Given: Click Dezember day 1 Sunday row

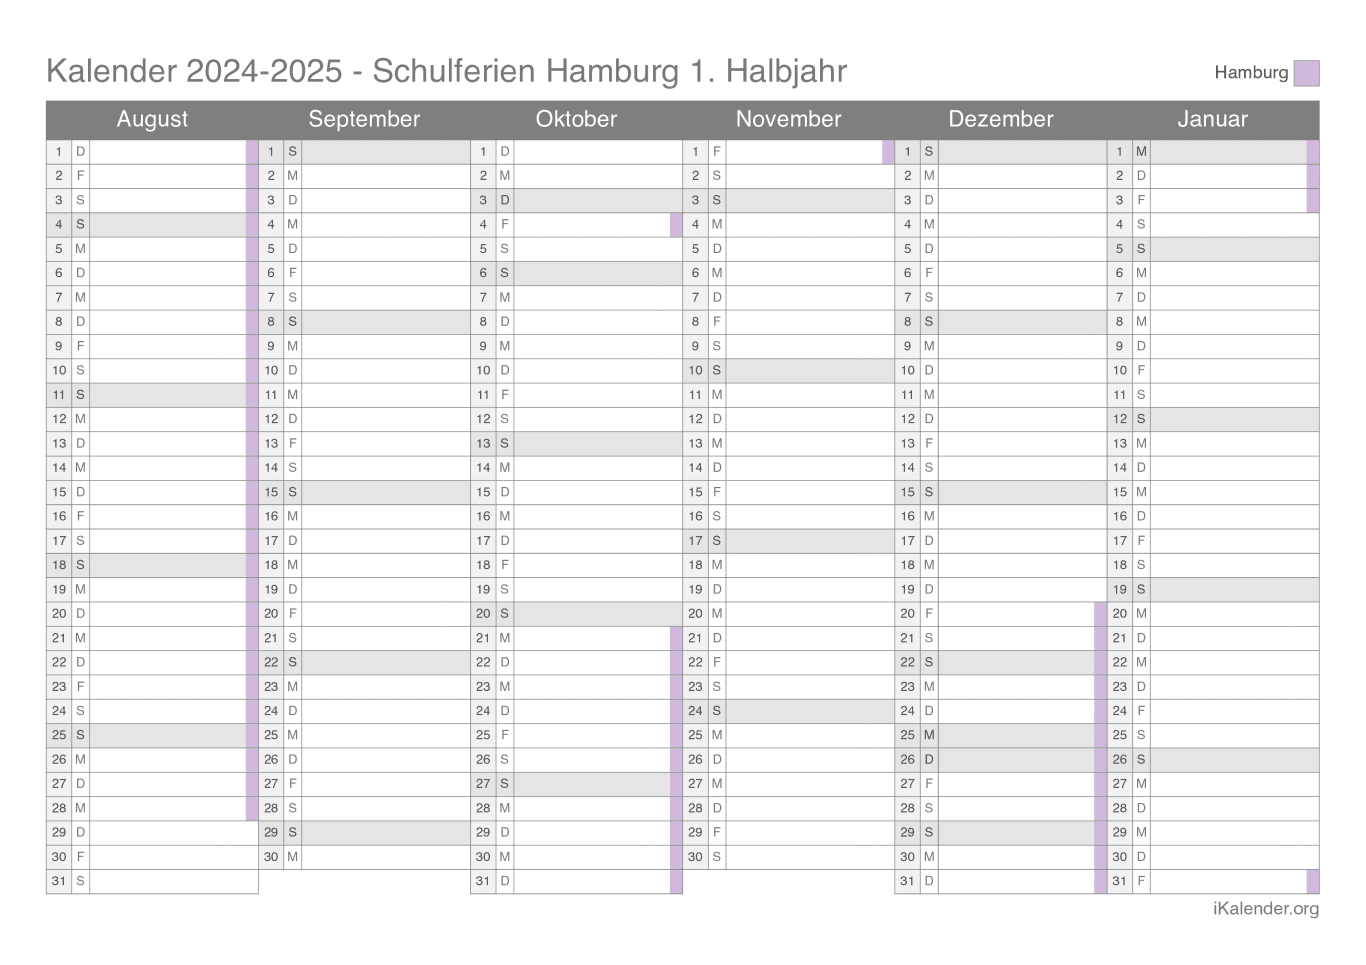Looking at the screenshot, I should coord(1000,152).
